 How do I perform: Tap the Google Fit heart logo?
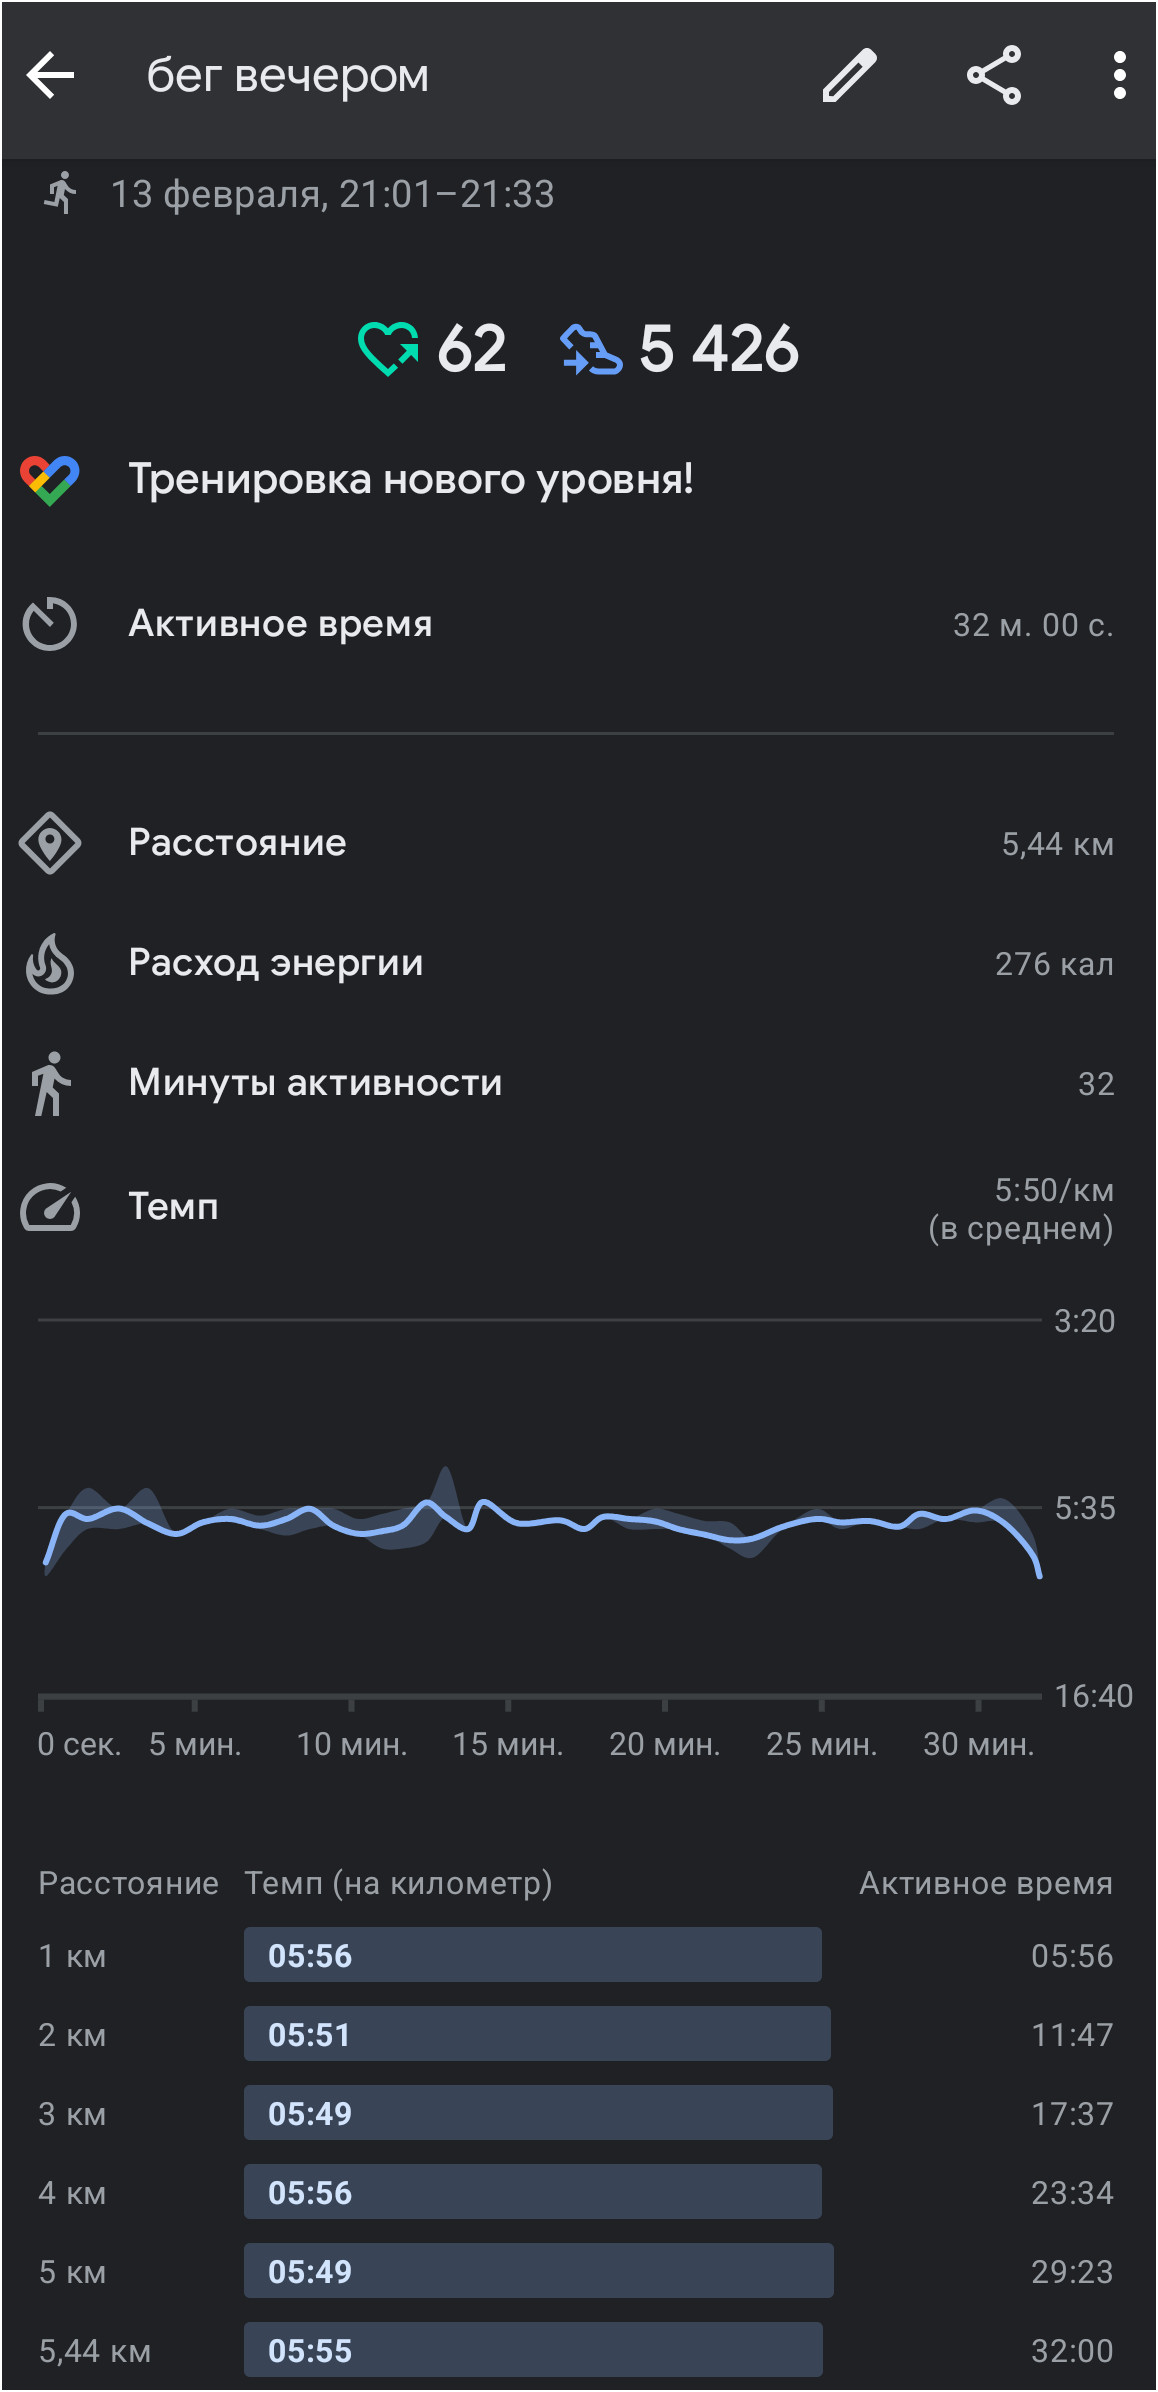click(50, 480)
